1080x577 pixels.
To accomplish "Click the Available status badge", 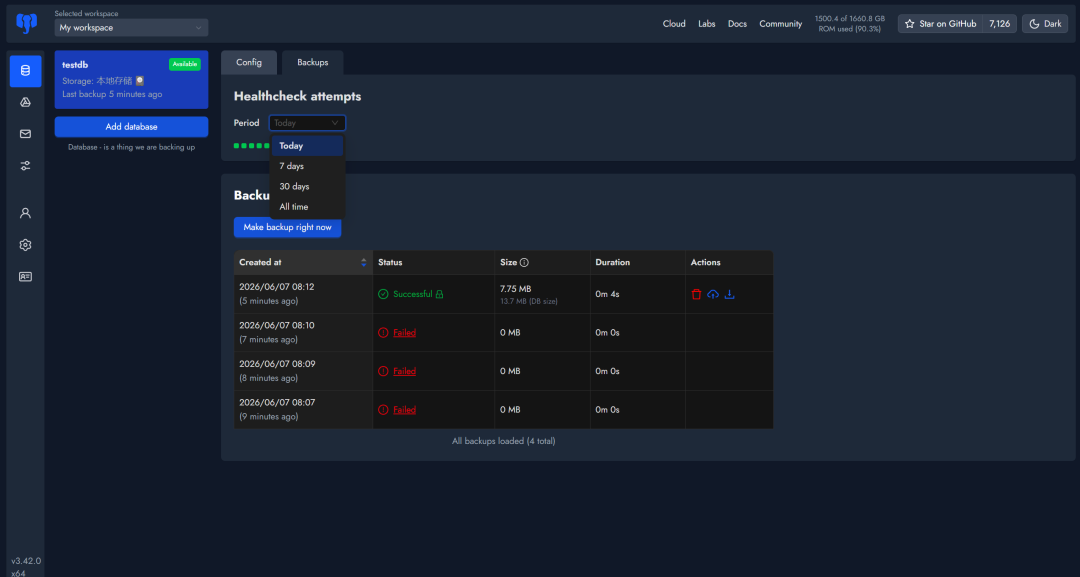I will (185, 64).
